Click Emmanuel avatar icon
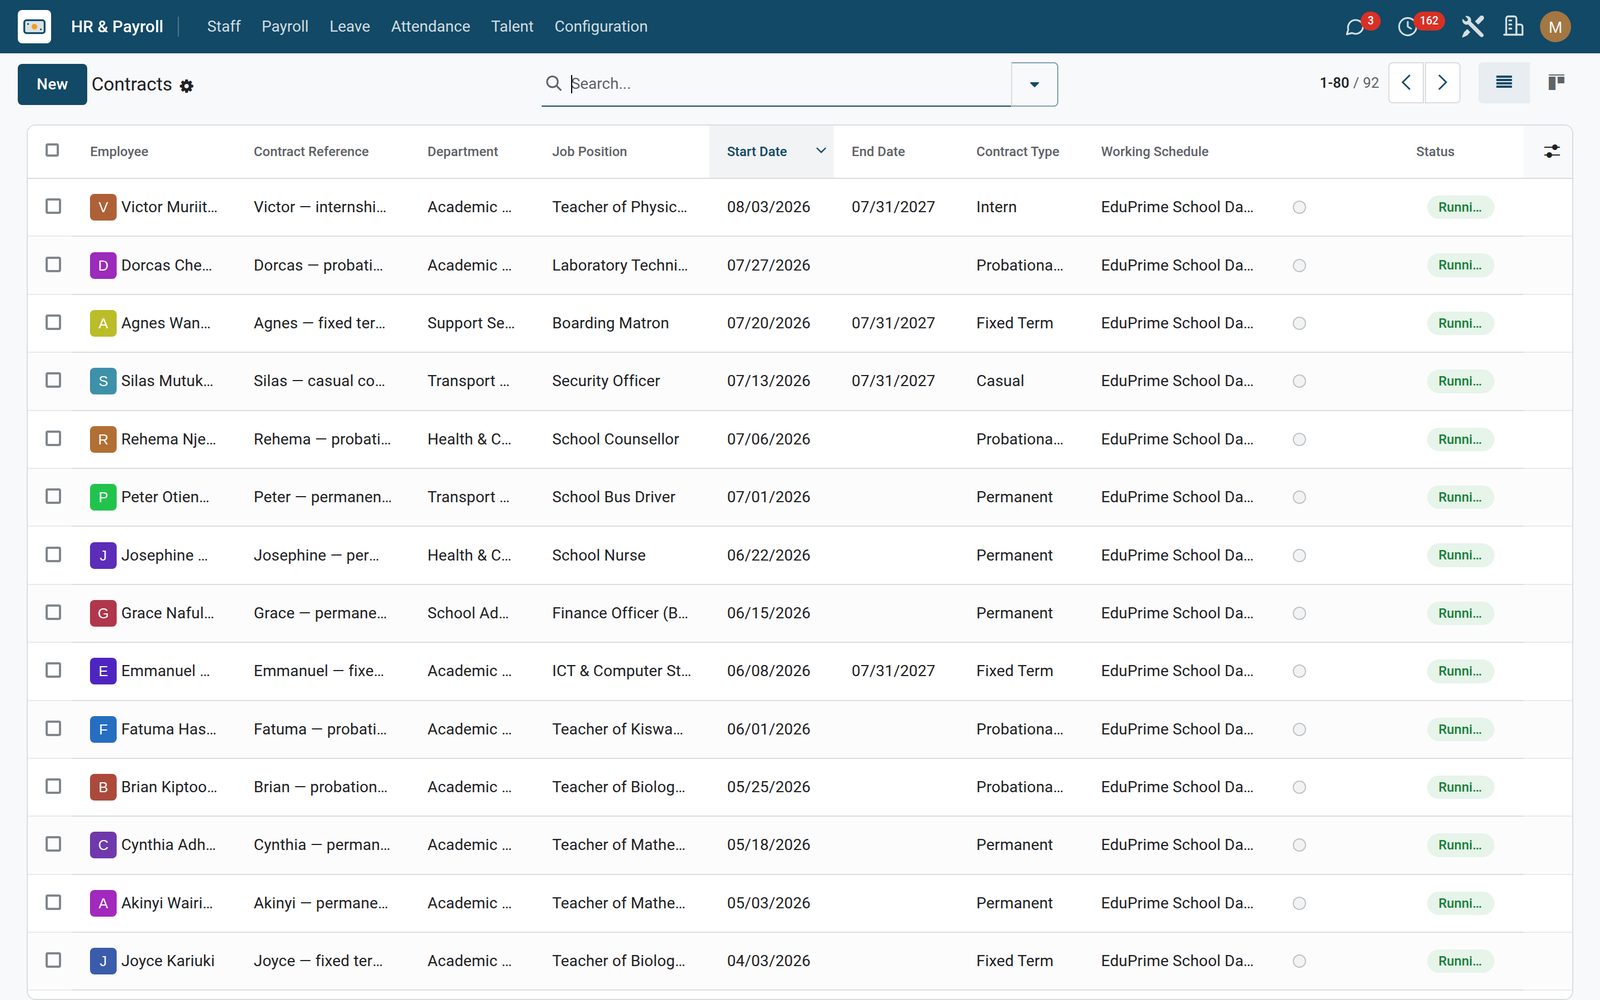Viewport: 1600px width, 1000px height. 103,671
